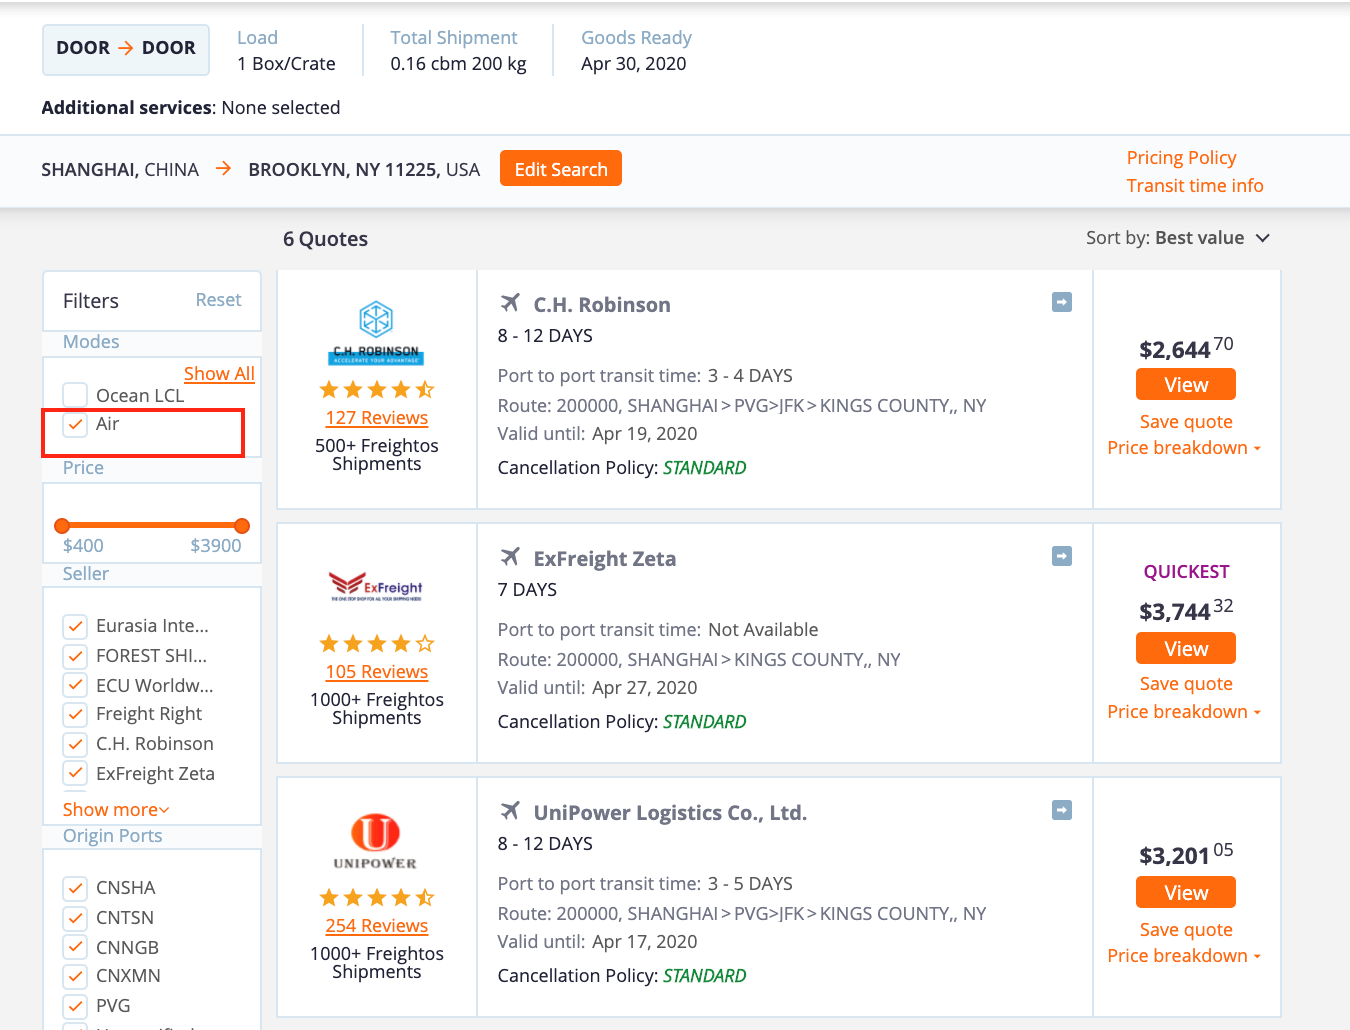Uncheck the PVG origin port

point(75,1005)
